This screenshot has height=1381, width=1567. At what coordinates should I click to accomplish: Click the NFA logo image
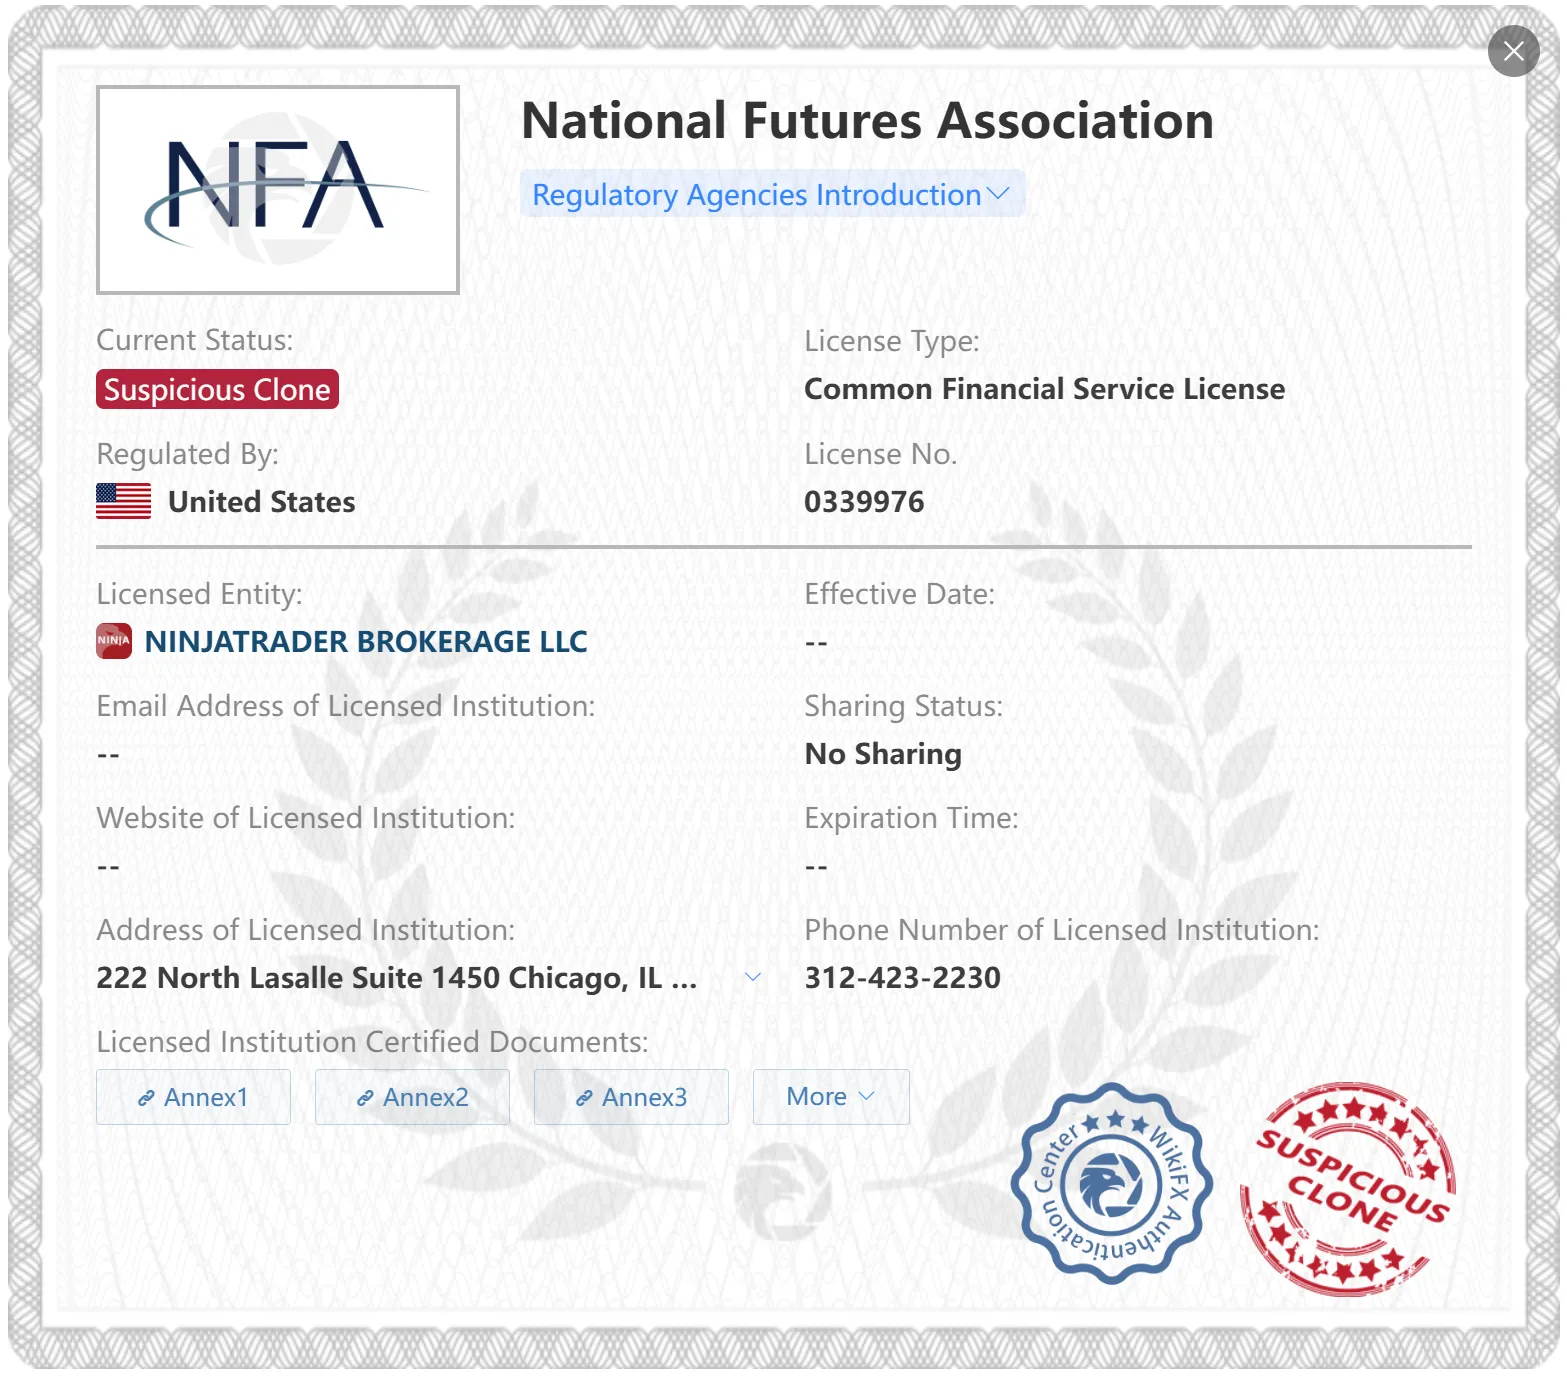pos(278,190)
